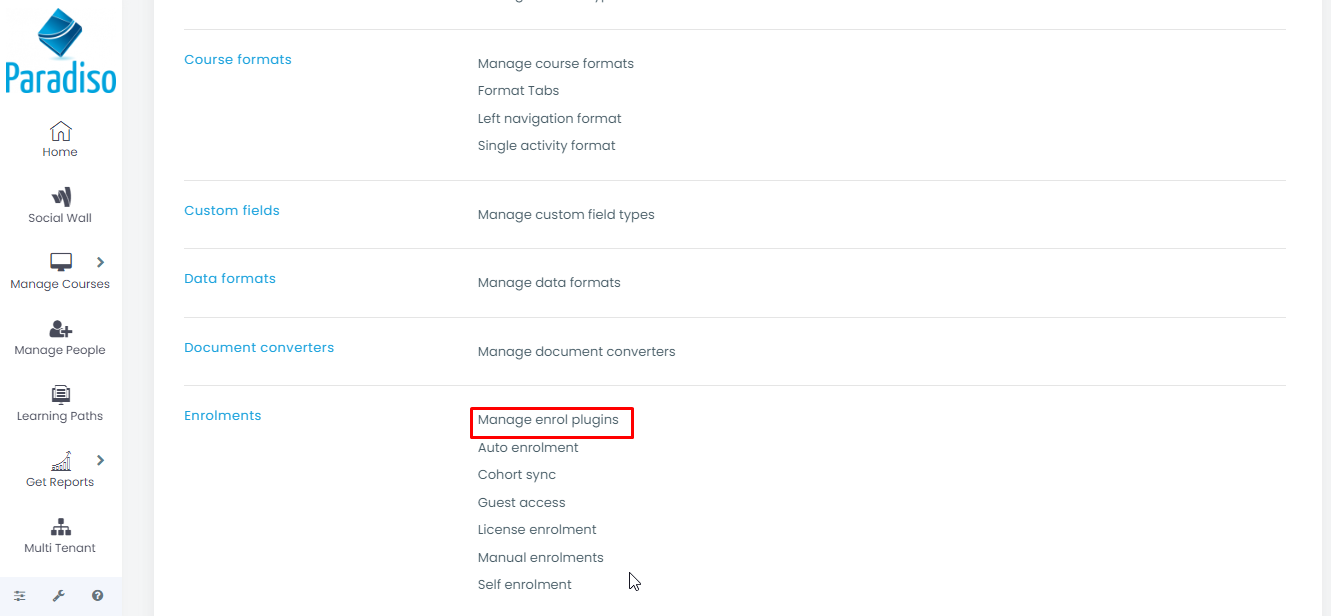This screenshot has height=616, width=1331.
Task: Click the Paradiso logo
Action: click(60, 52)
